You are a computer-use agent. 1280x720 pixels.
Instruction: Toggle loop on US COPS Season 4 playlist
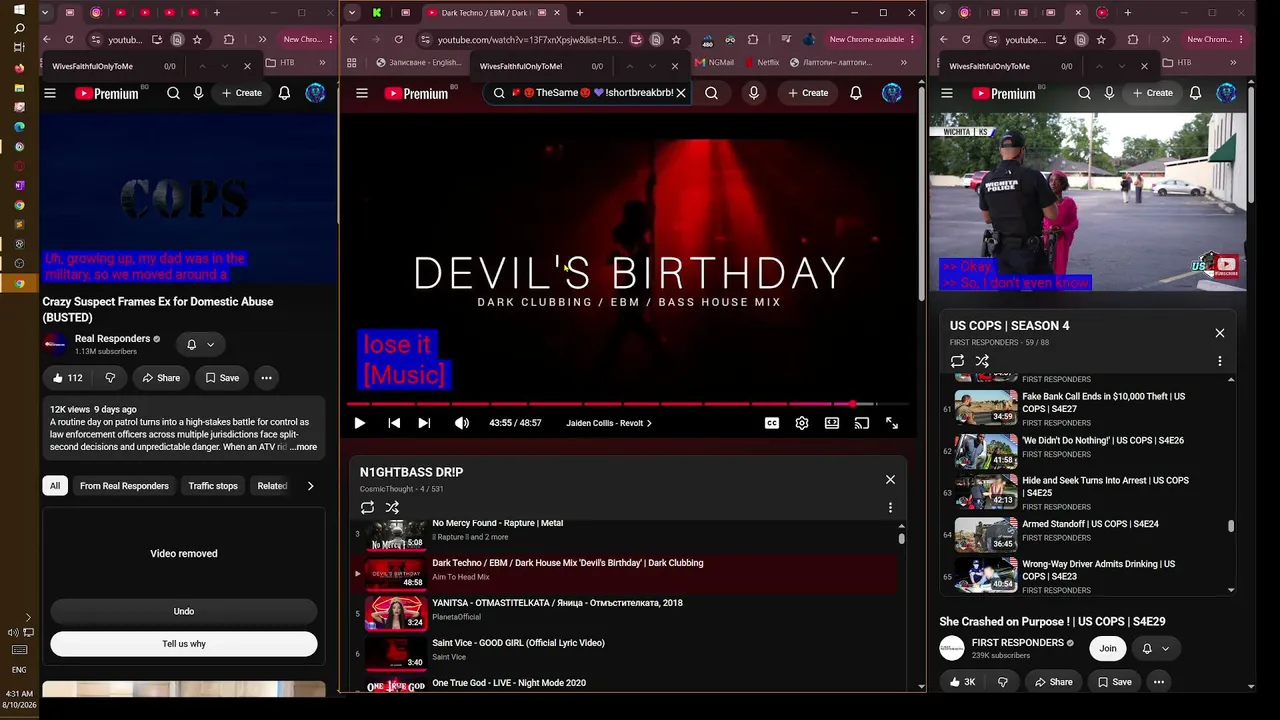[x=957, y=361]
